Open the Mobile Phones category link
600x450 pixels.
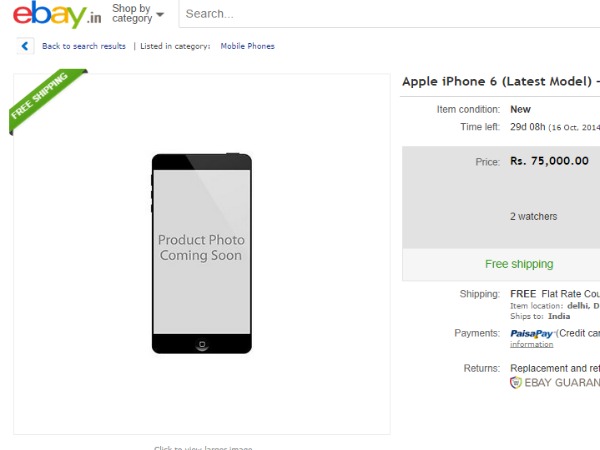point(247,46)
